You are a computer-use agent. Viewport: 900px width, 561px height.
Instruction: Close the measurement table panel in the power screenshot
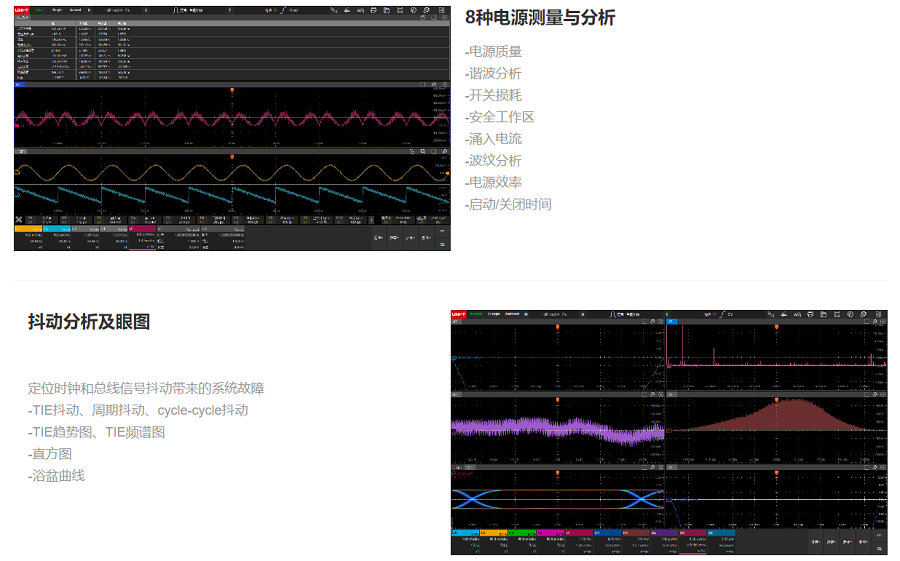point(443,17)
